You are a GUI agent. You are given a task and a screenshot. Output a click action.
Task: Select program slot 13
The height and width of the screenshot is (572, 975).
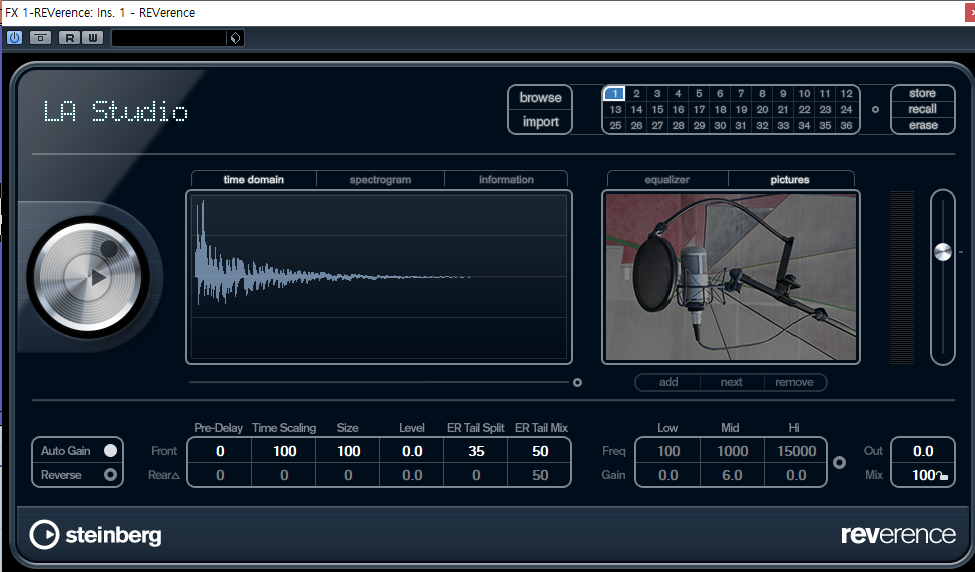pos(615,109)
